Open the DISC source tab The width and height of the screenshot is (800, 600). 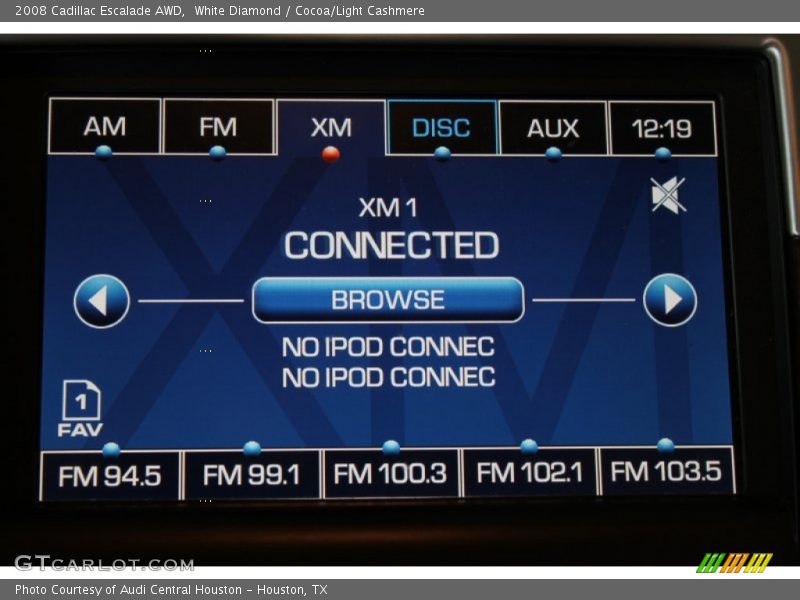(441, 128)
